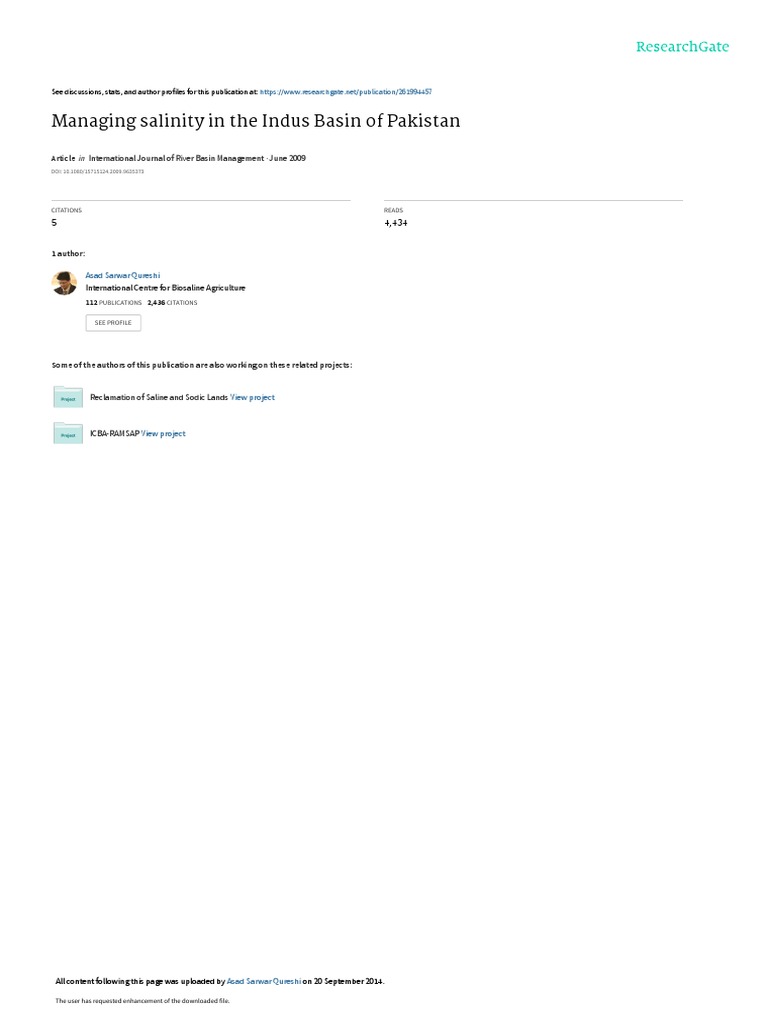Click the citations value 5
This screenshot has width=768, height=1024.
tap(54, 223)
